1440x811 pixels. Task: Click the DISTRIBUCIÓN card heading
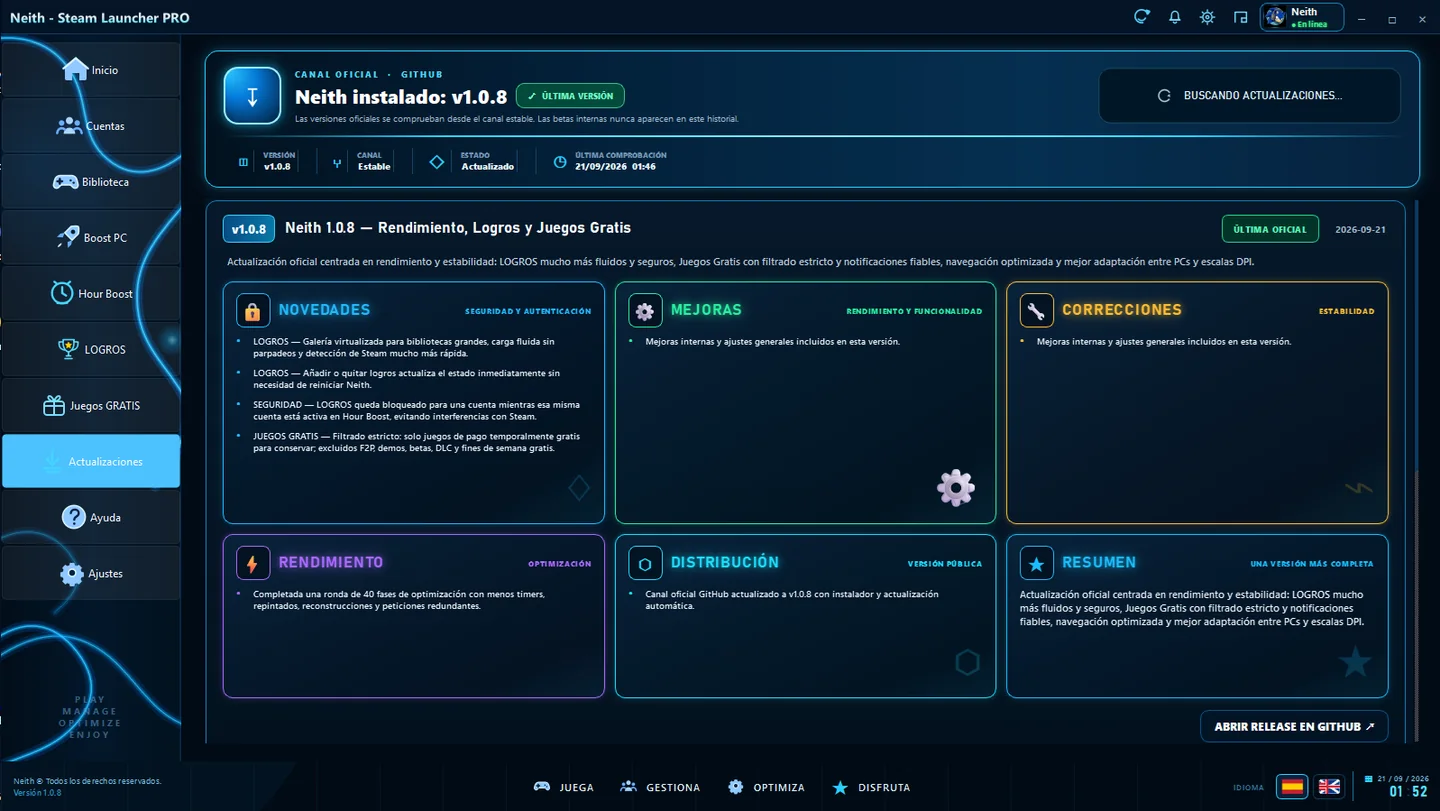[x=725, y=563]
